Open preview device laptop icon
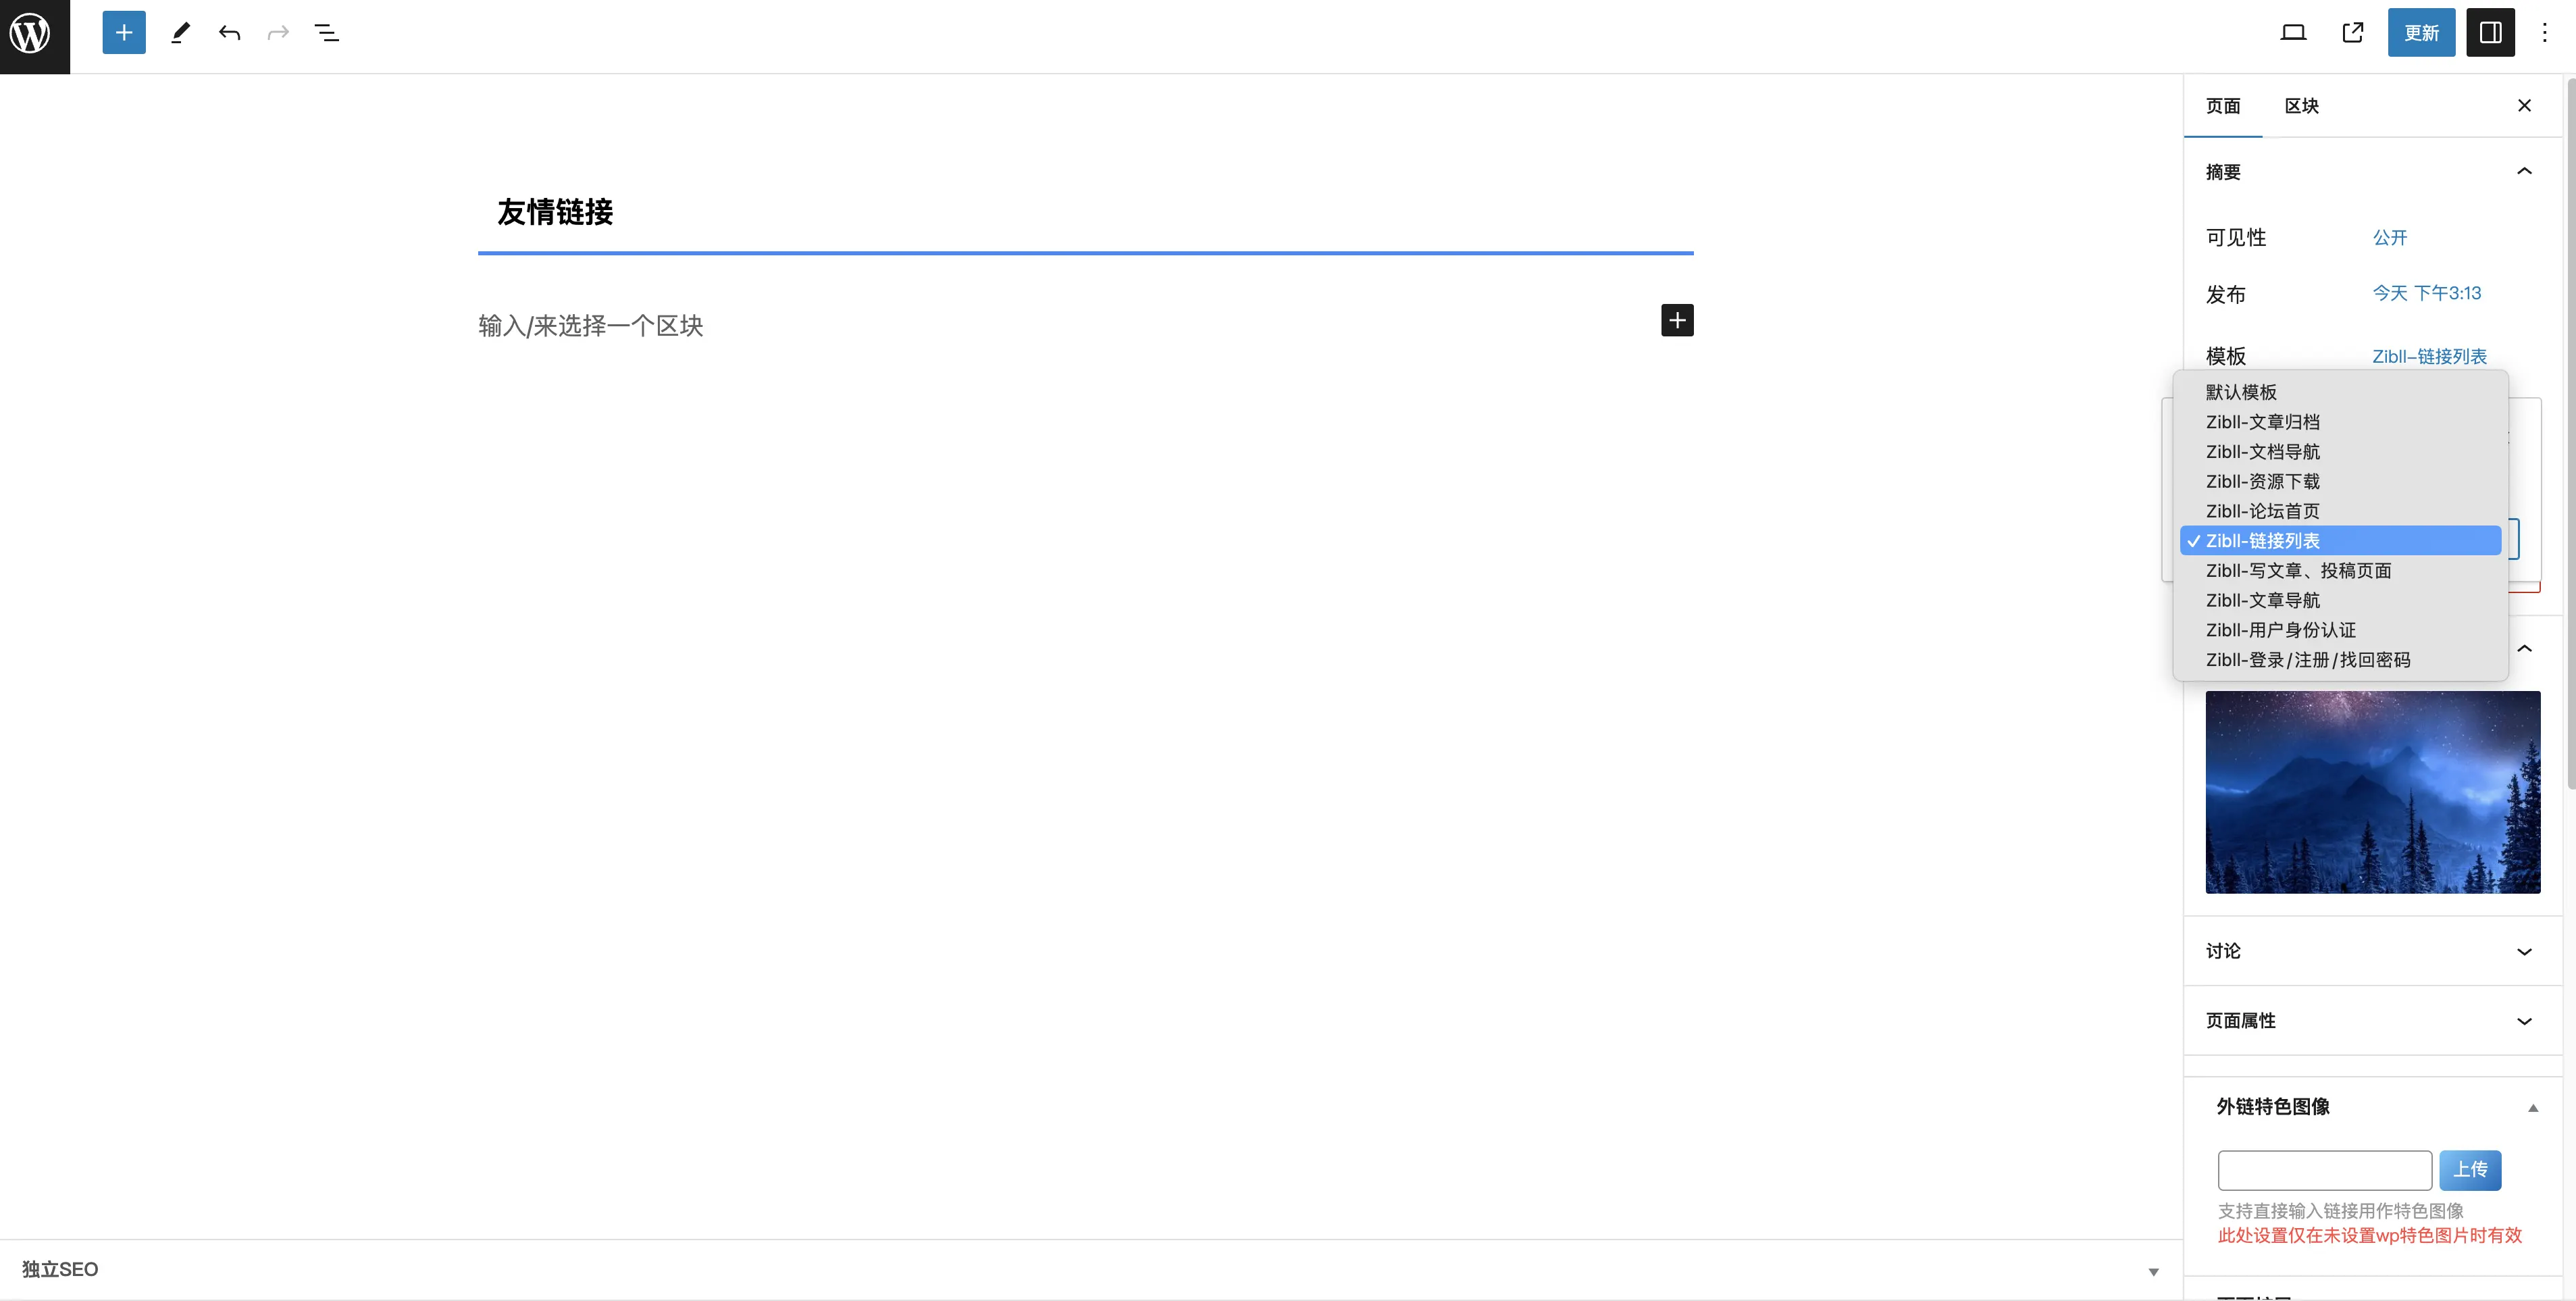This screenshot has width=2576, height=1301. pos(2293,33)
